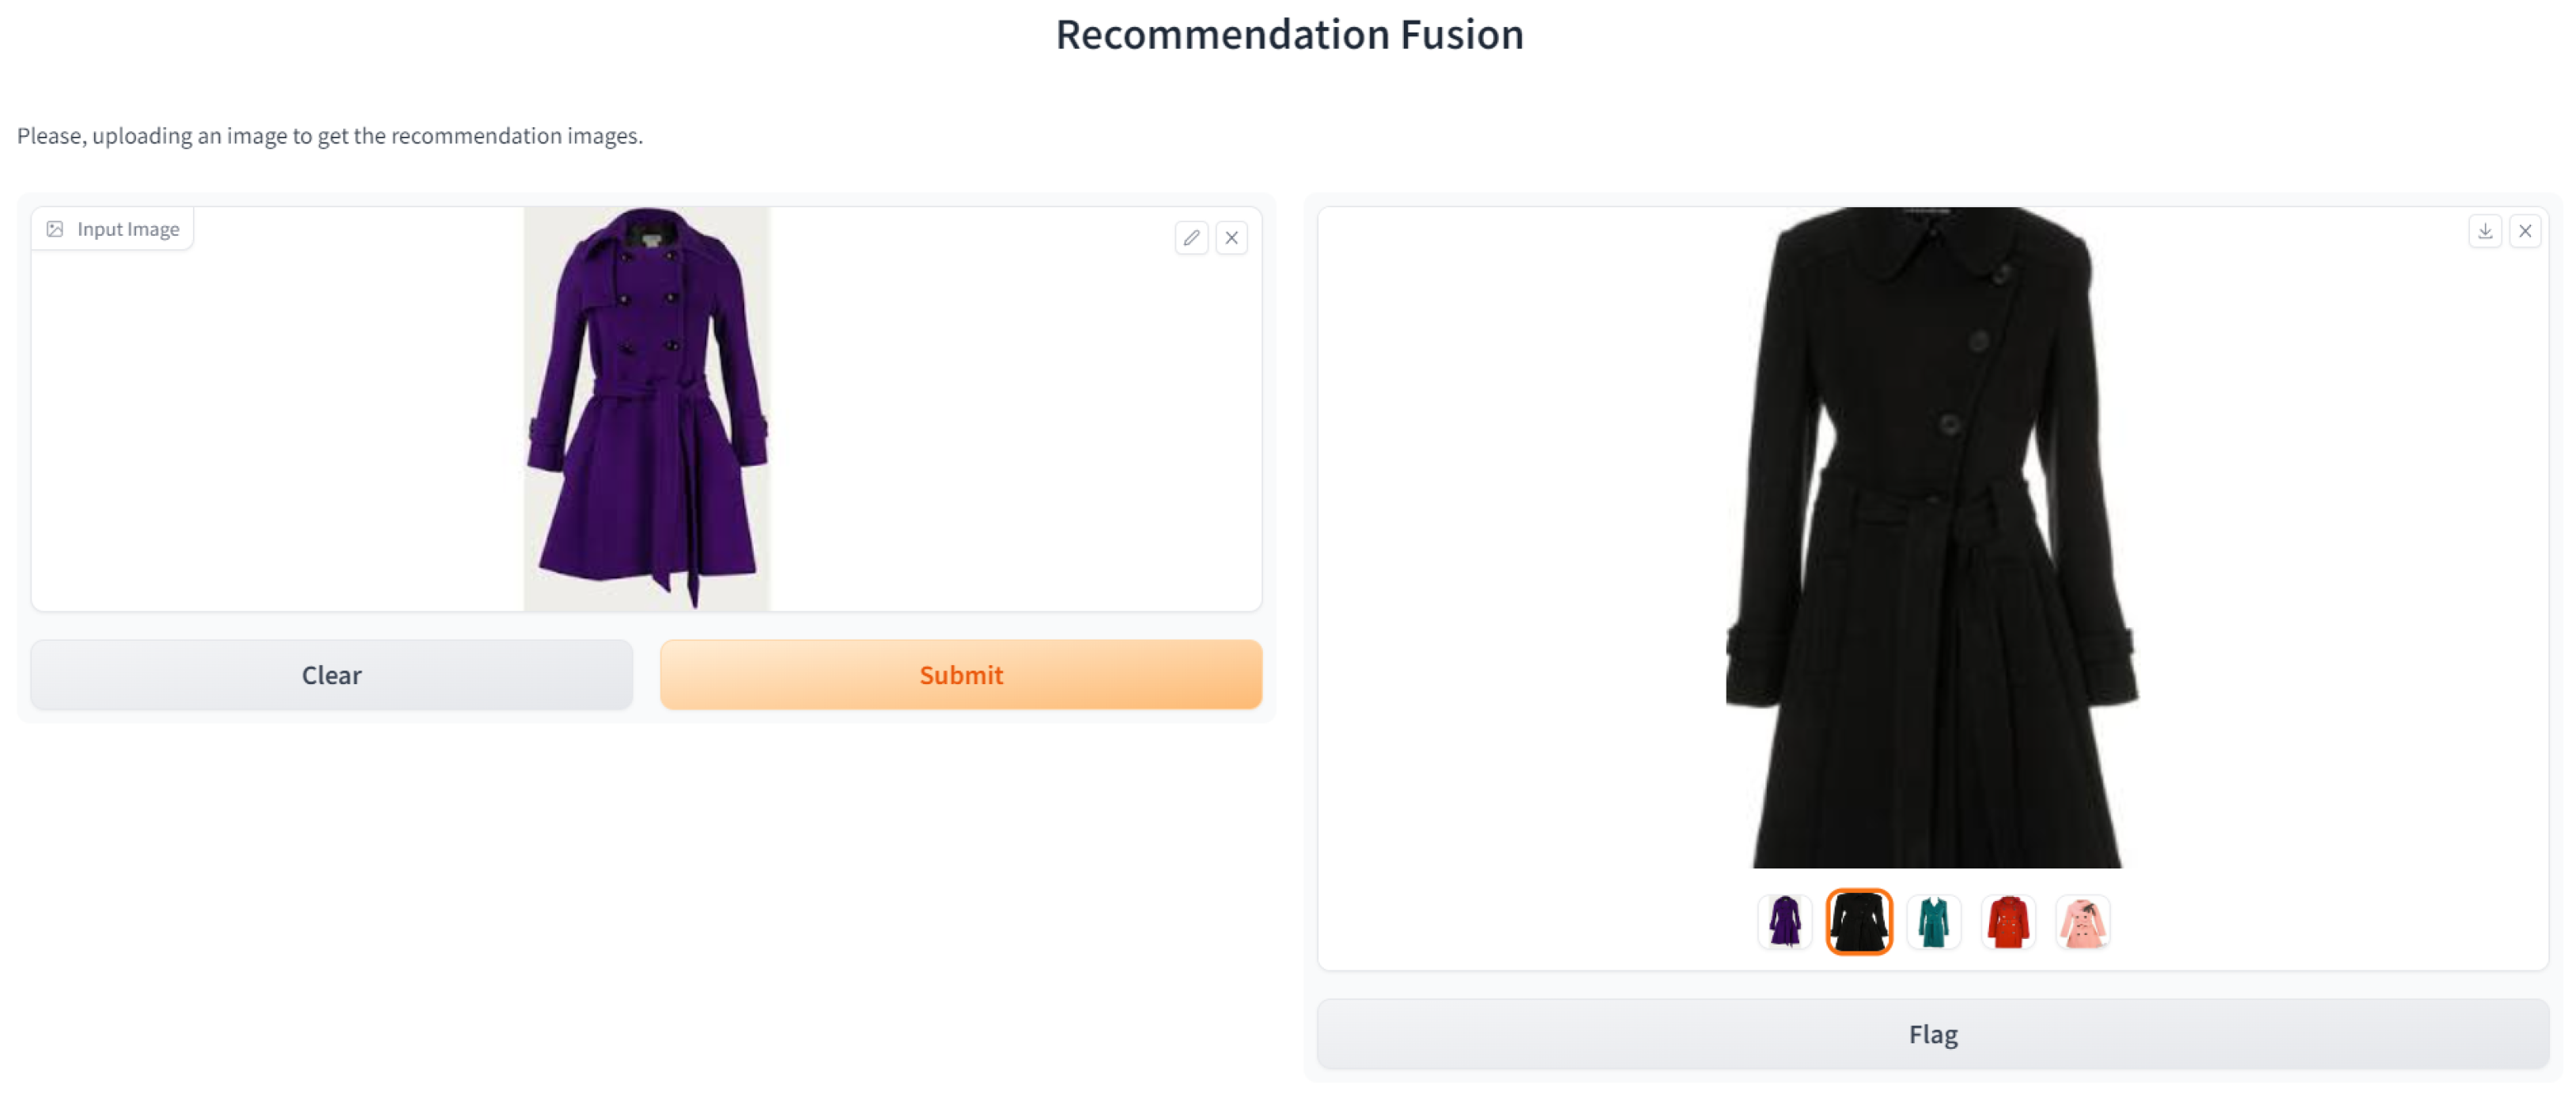
Task: Remove the uploaded input image with X icon
Action: click(1232, 238)
